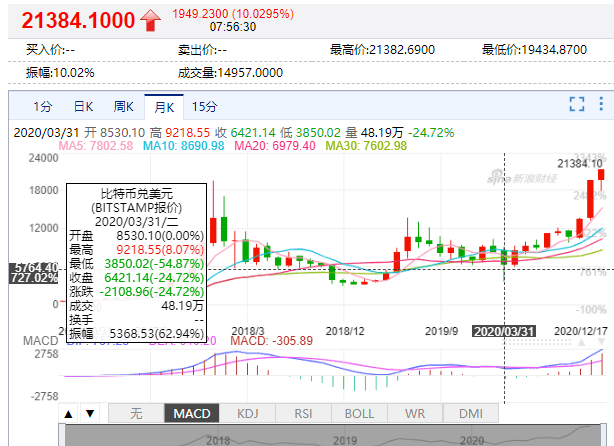Screen dimensions: 614x446
Task: Select the RSI indicator button
Action: pos(303,413)
